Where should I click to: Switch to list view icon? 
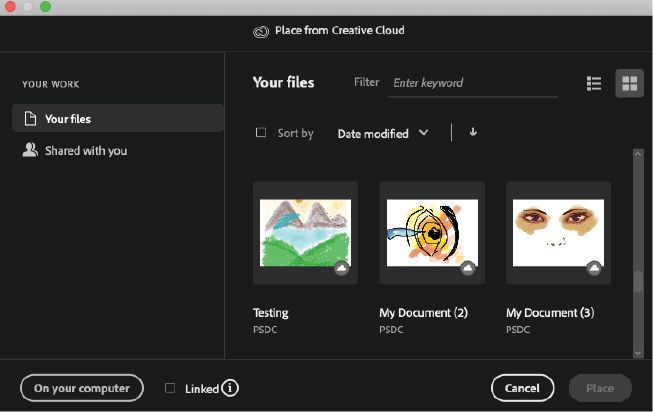pyautogui.click(x=594, y=84)
